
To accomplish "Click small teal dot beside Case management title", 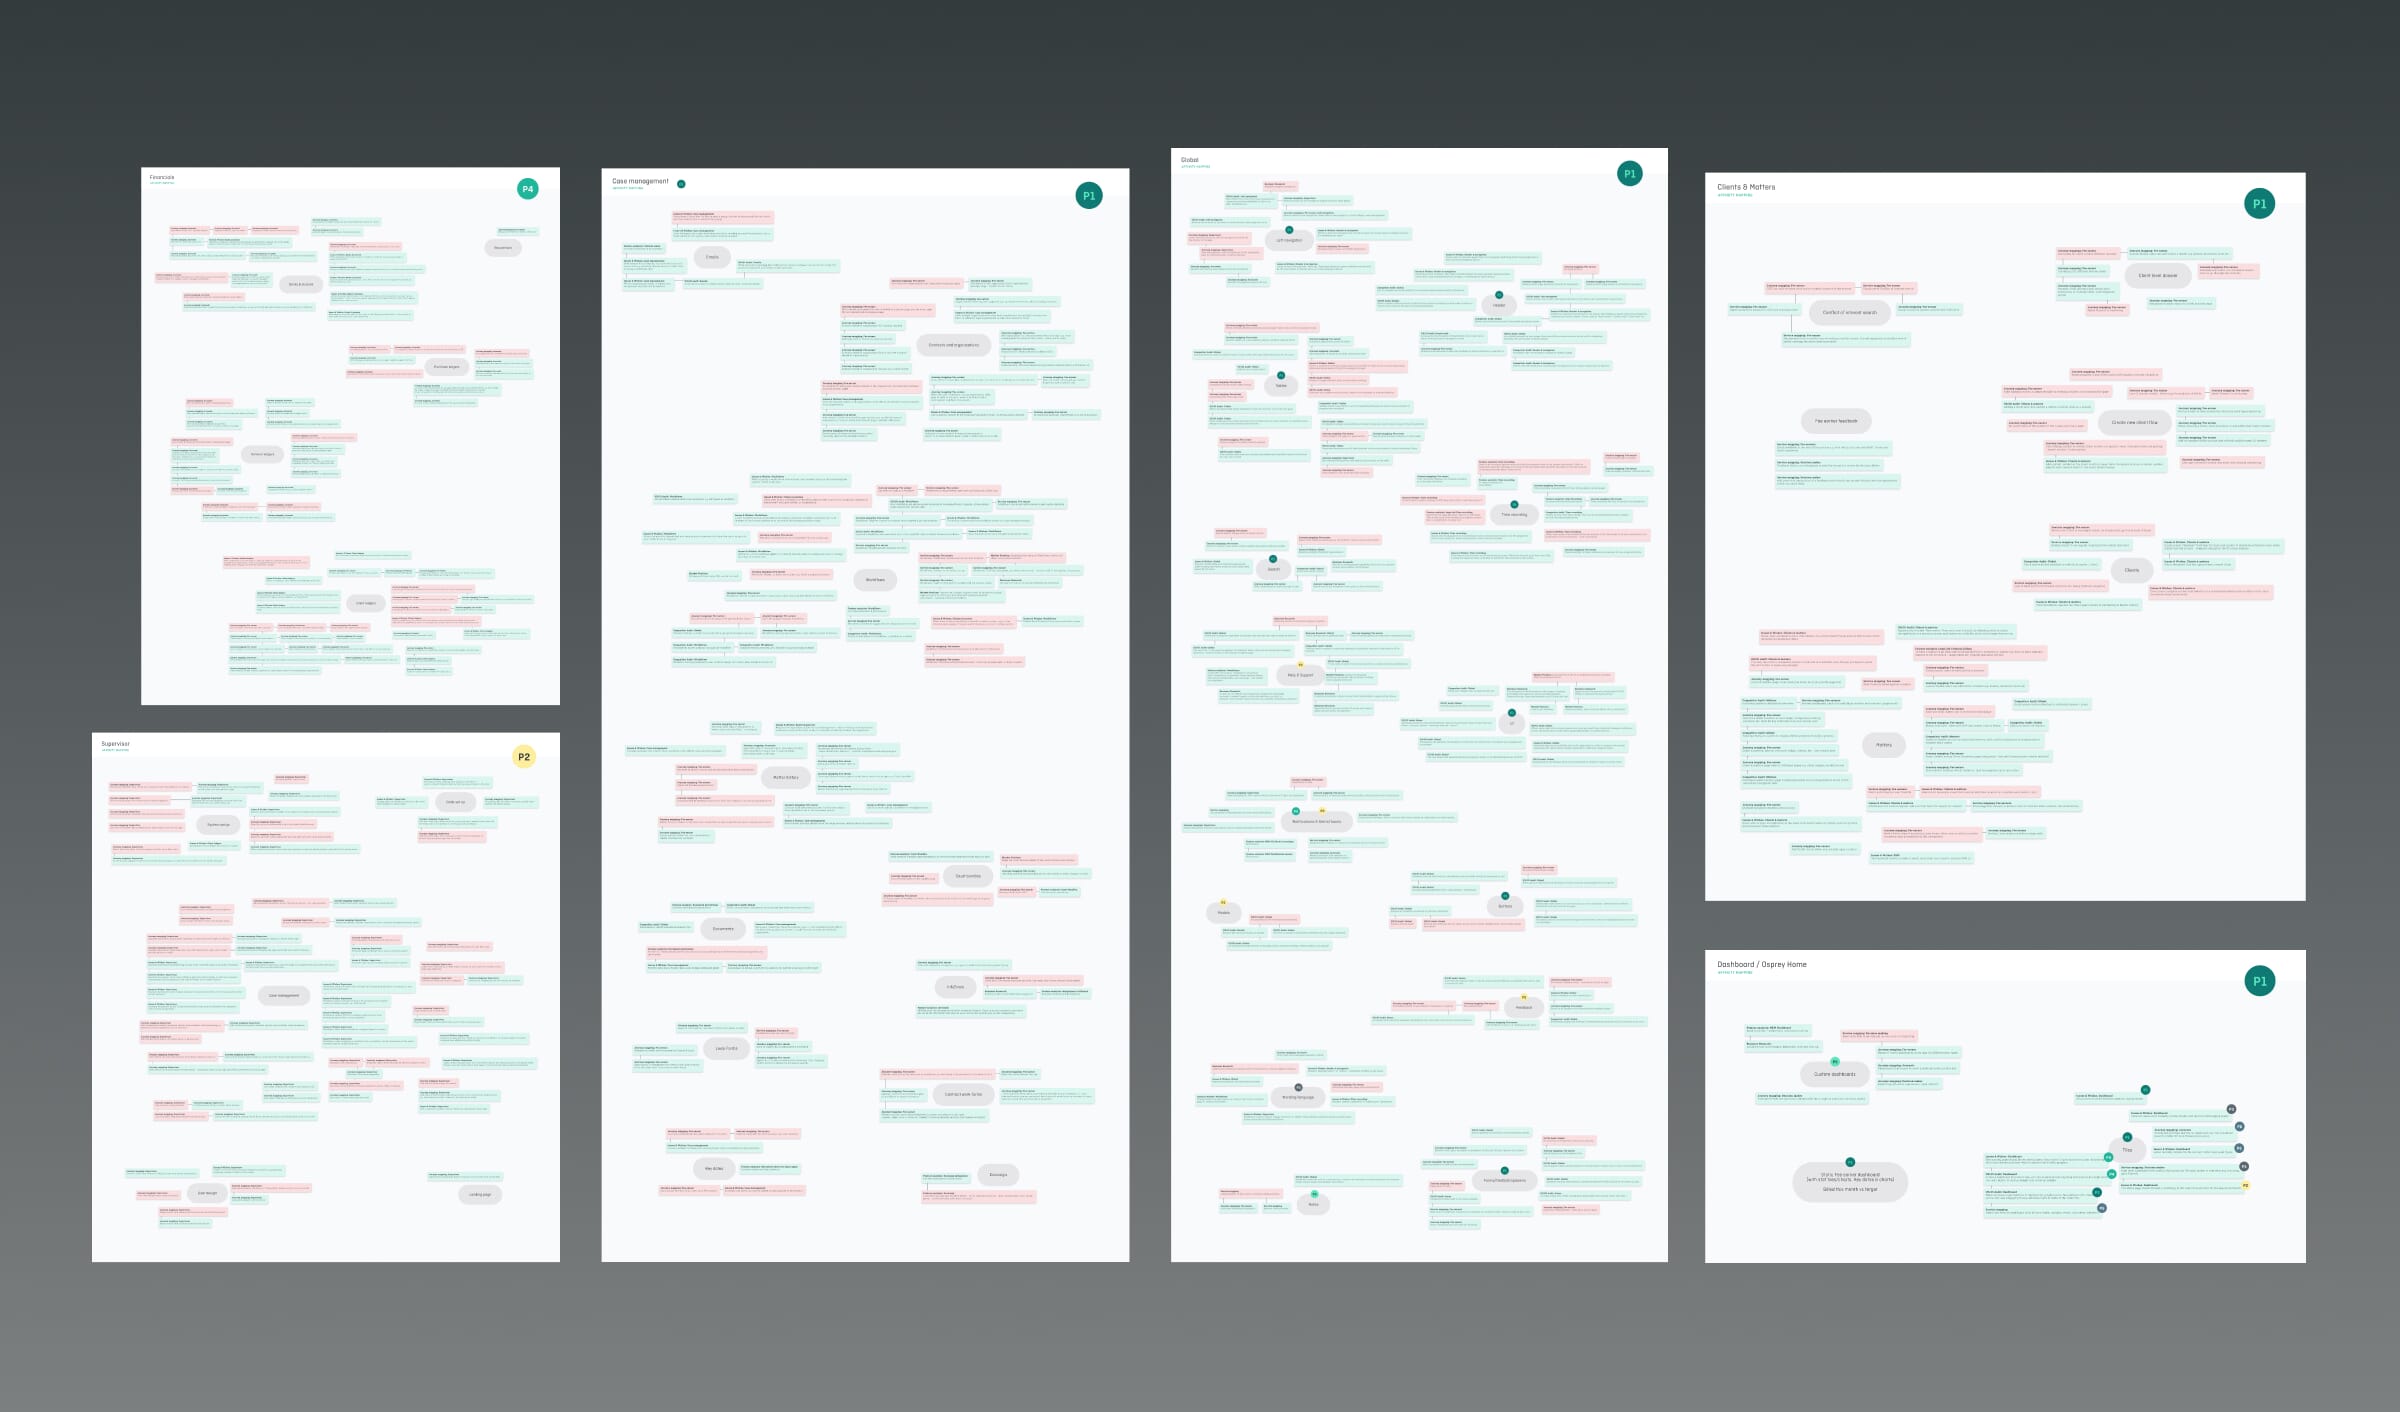I will click(x=681, y=184).
